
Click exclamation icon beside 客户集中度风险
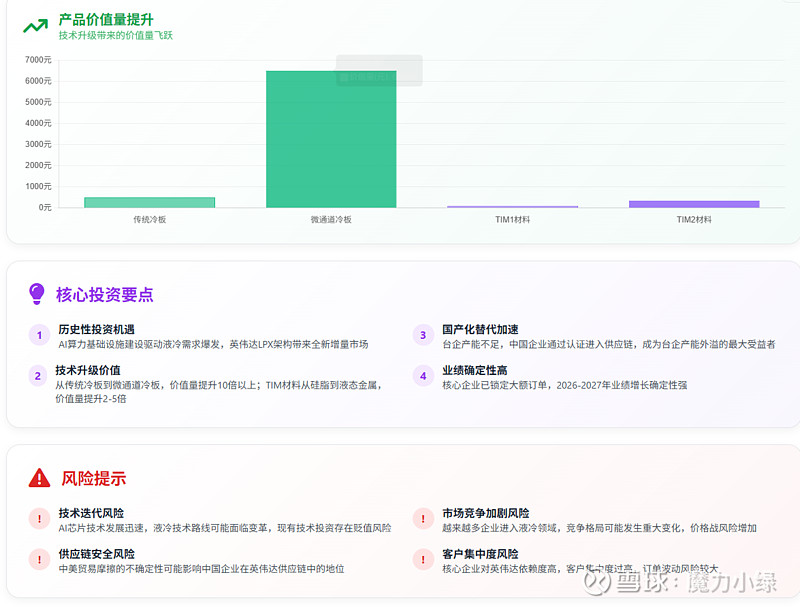[423, 560]
